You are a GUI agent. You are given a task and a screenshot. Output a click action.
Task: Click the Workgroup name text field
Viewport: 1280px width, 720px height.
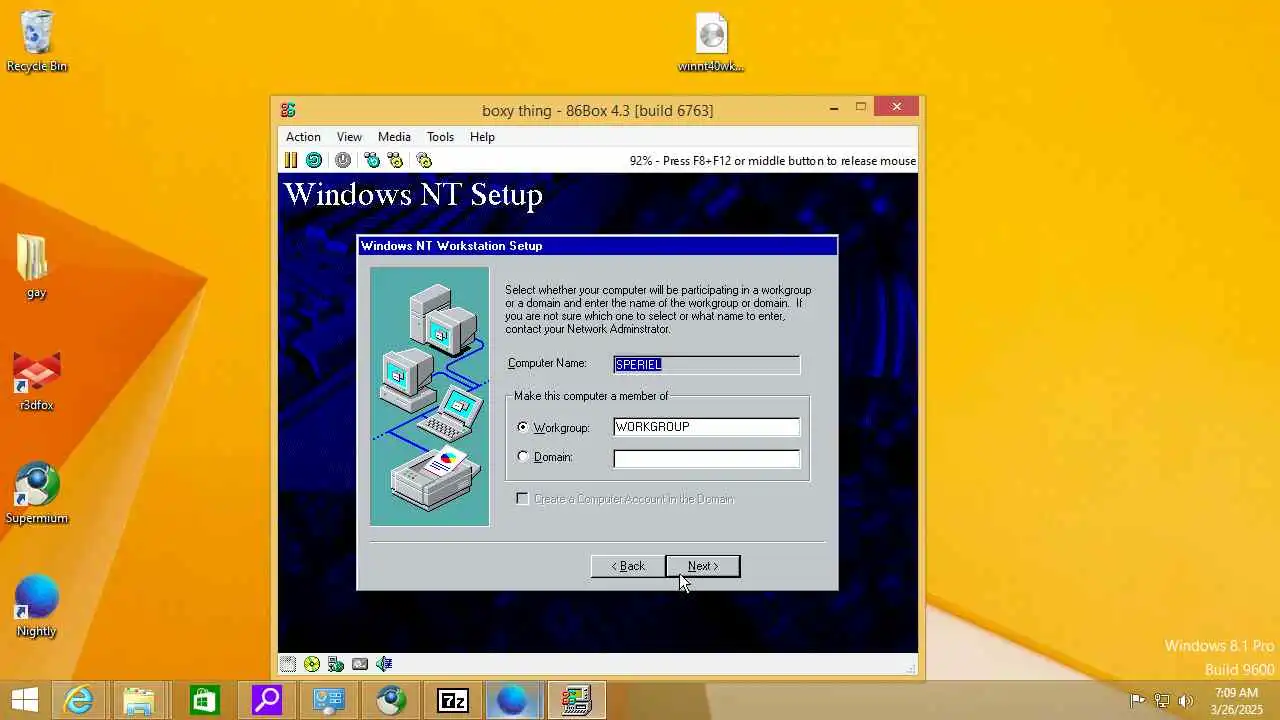(x=706, y=427)
